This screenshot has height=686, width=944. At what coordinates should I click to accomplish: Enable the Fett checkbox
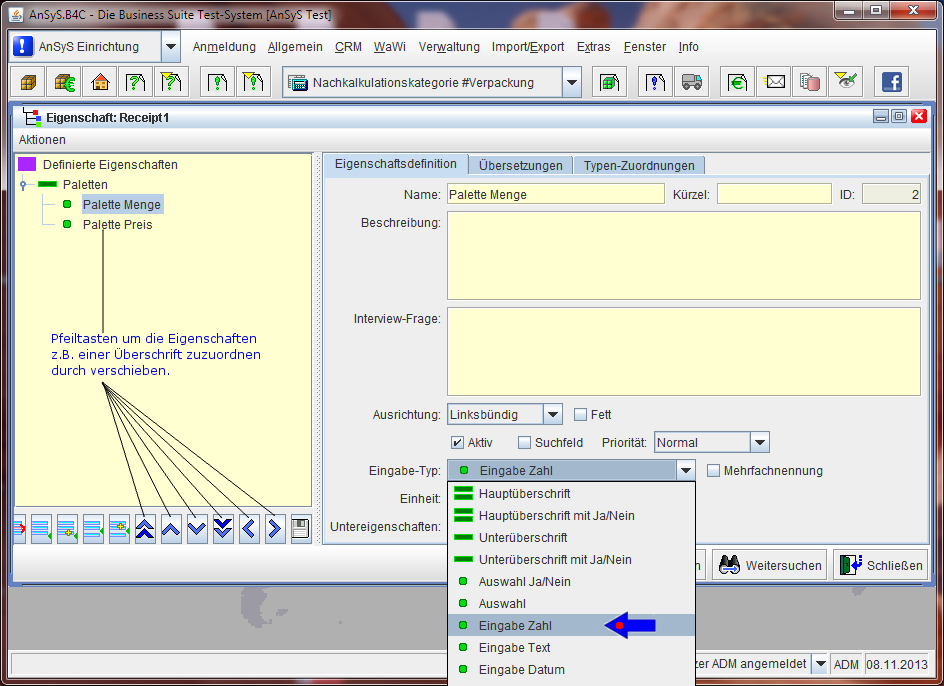pyautogui.click(x=581, y=414)
